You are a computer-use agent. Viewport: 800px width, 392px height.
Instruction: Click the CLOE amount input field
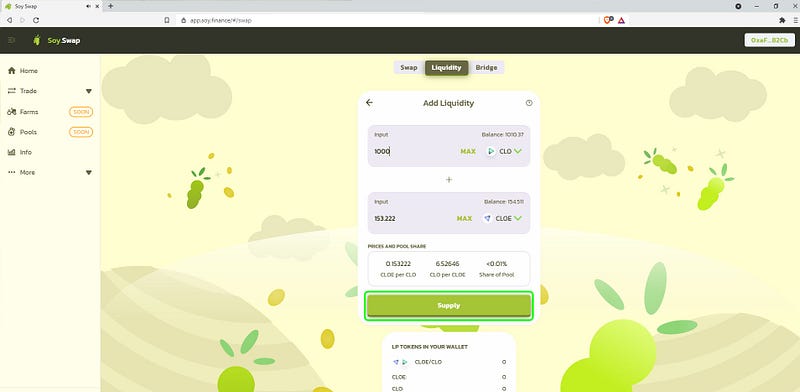(413, 218)
